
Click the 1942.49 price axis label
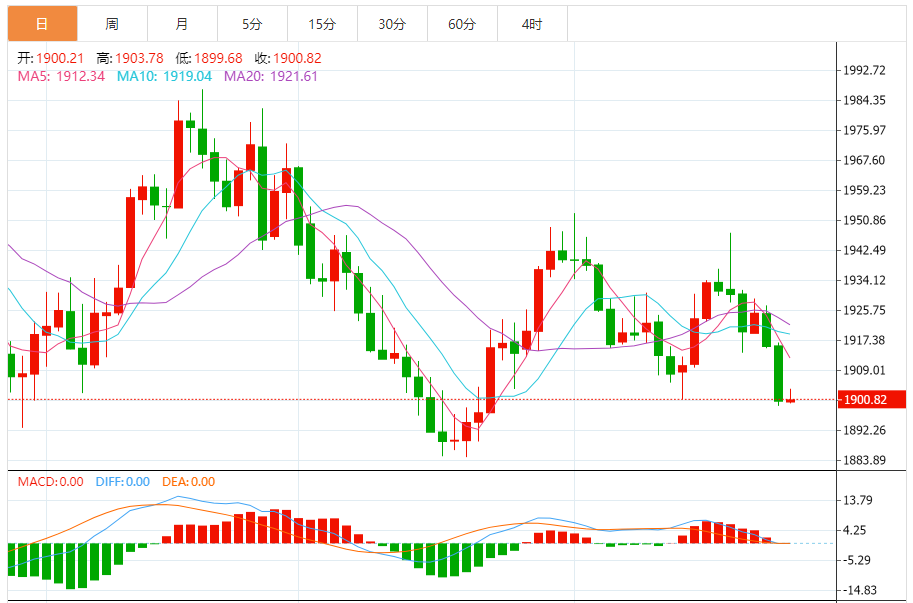pyautogui.click(x=865, y=250)
